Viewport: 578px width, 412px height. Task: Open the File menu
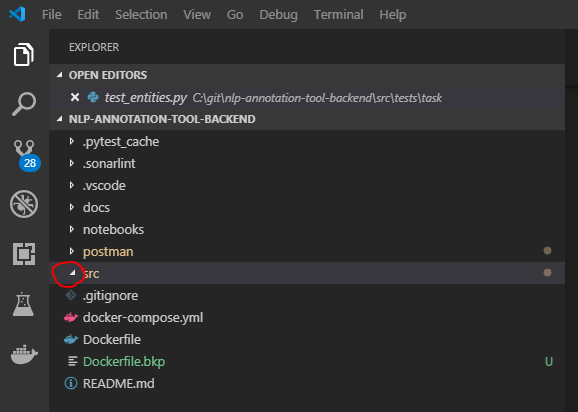[52, 15]
